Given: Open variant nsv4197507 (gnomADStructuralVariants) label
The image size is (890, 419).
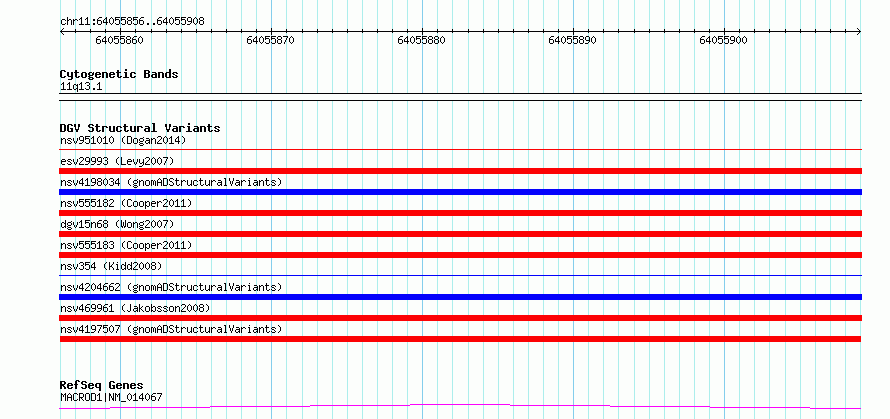Looking at the screenshot, I should coord(171,329).
